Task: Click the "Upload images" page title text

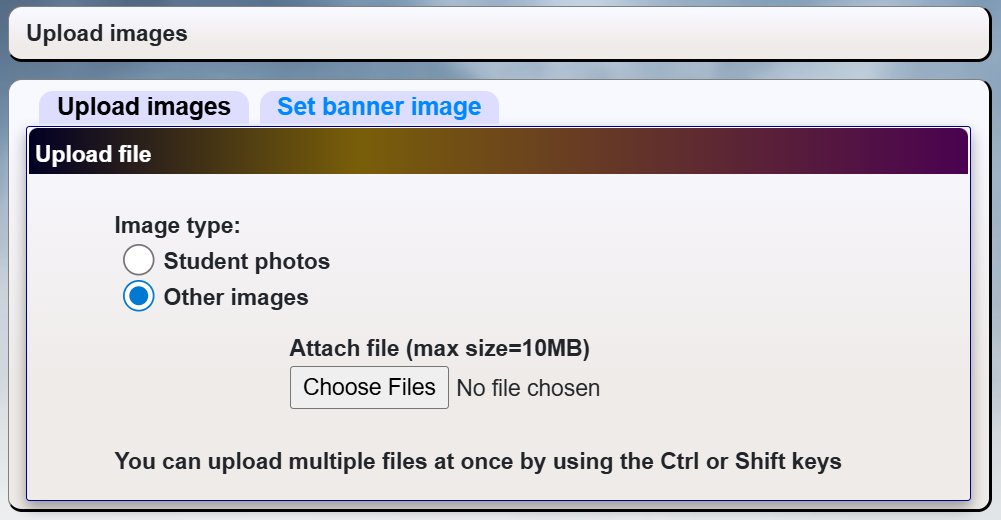Action: [107, 34]
